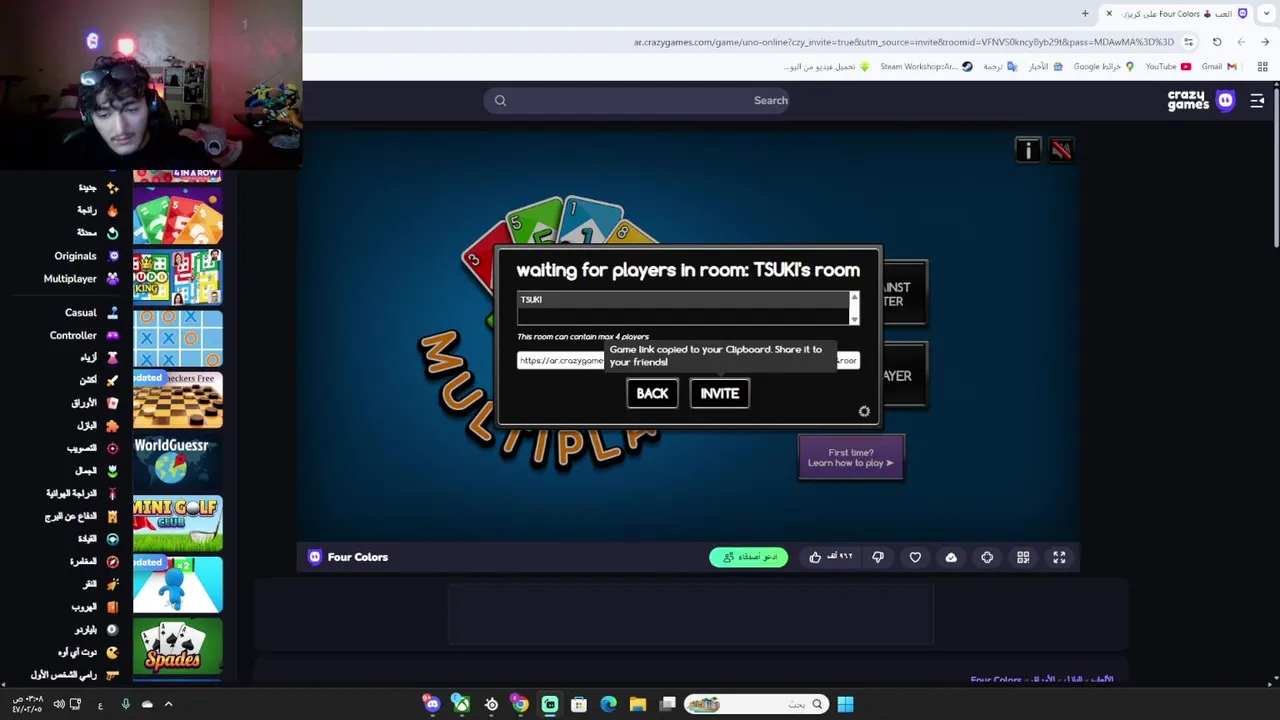Open the QR code icon

[1023, 557]
